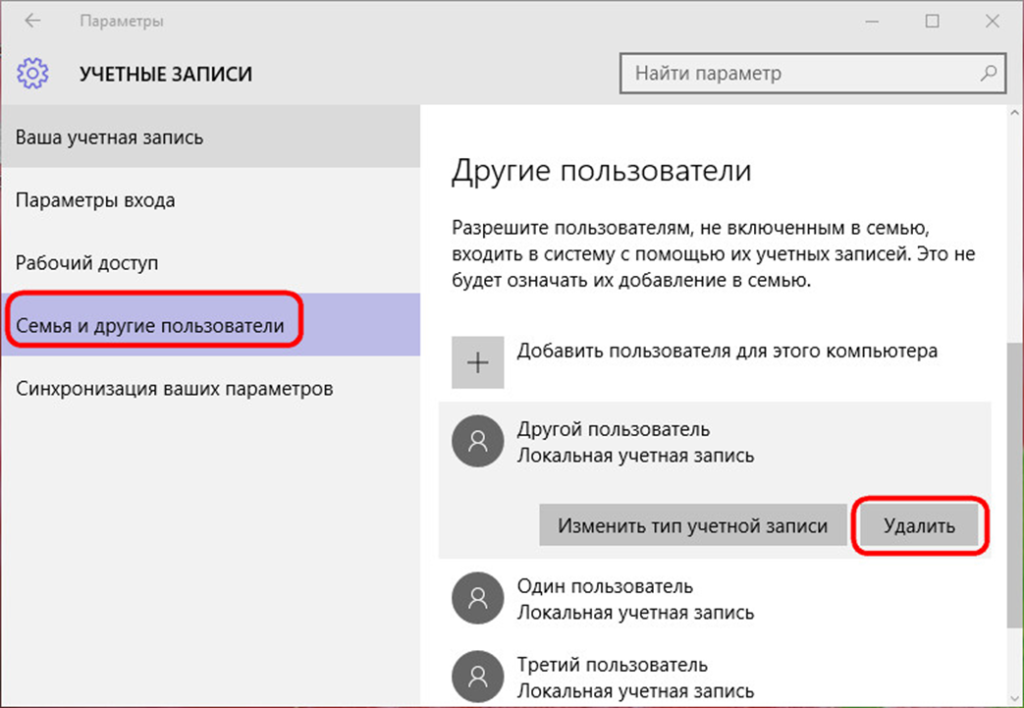Click Добавить пользователя для этого компьютера
Screen dimensions: 1024x708
pyautogui.click(x=727, y=351)
